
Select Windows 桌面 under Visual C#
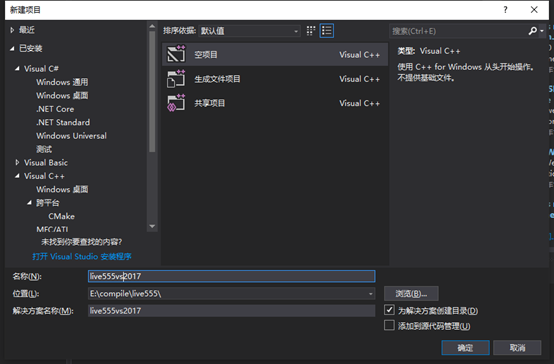[62, 95]
